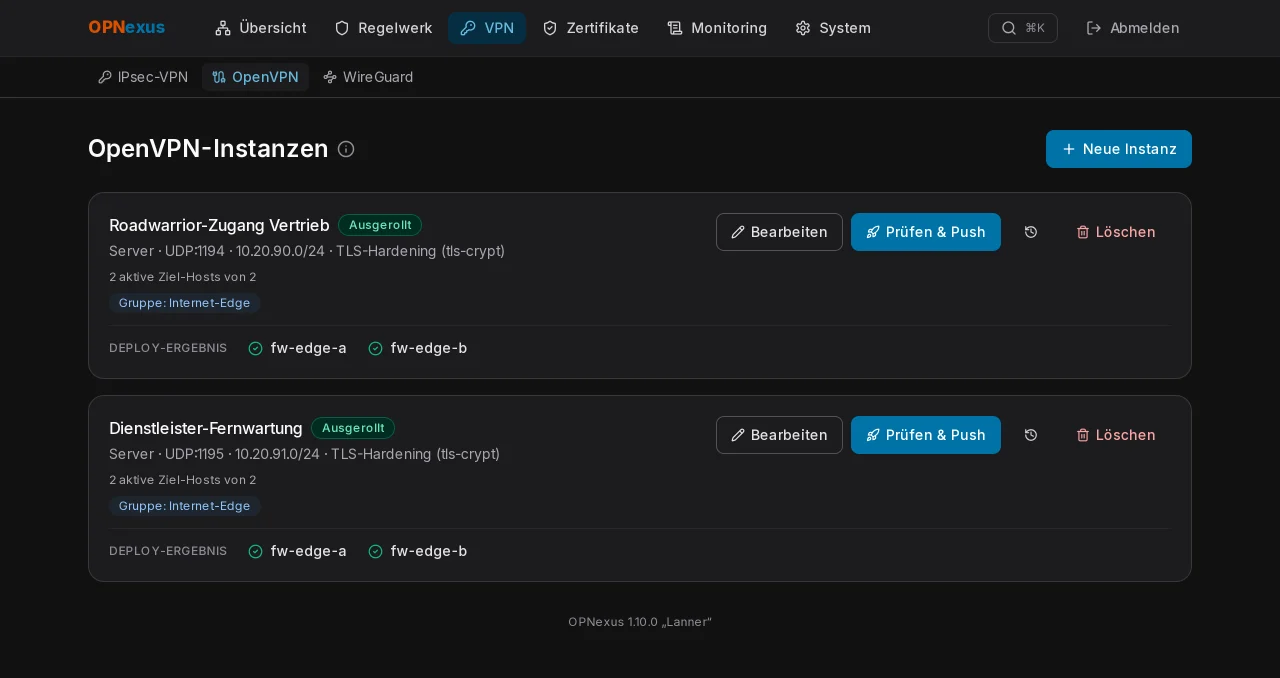Click the UDP:1194 server details line

(x=307, y=251)
